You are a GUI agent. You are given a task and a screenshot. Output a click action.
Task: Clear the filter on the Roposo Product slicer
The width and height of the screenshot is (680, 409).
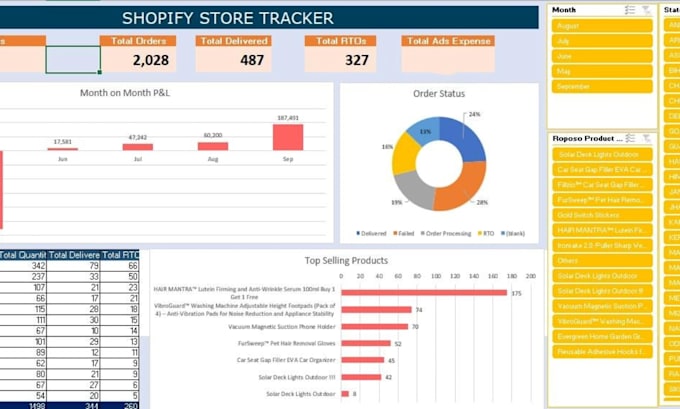(x=646, y=138)
